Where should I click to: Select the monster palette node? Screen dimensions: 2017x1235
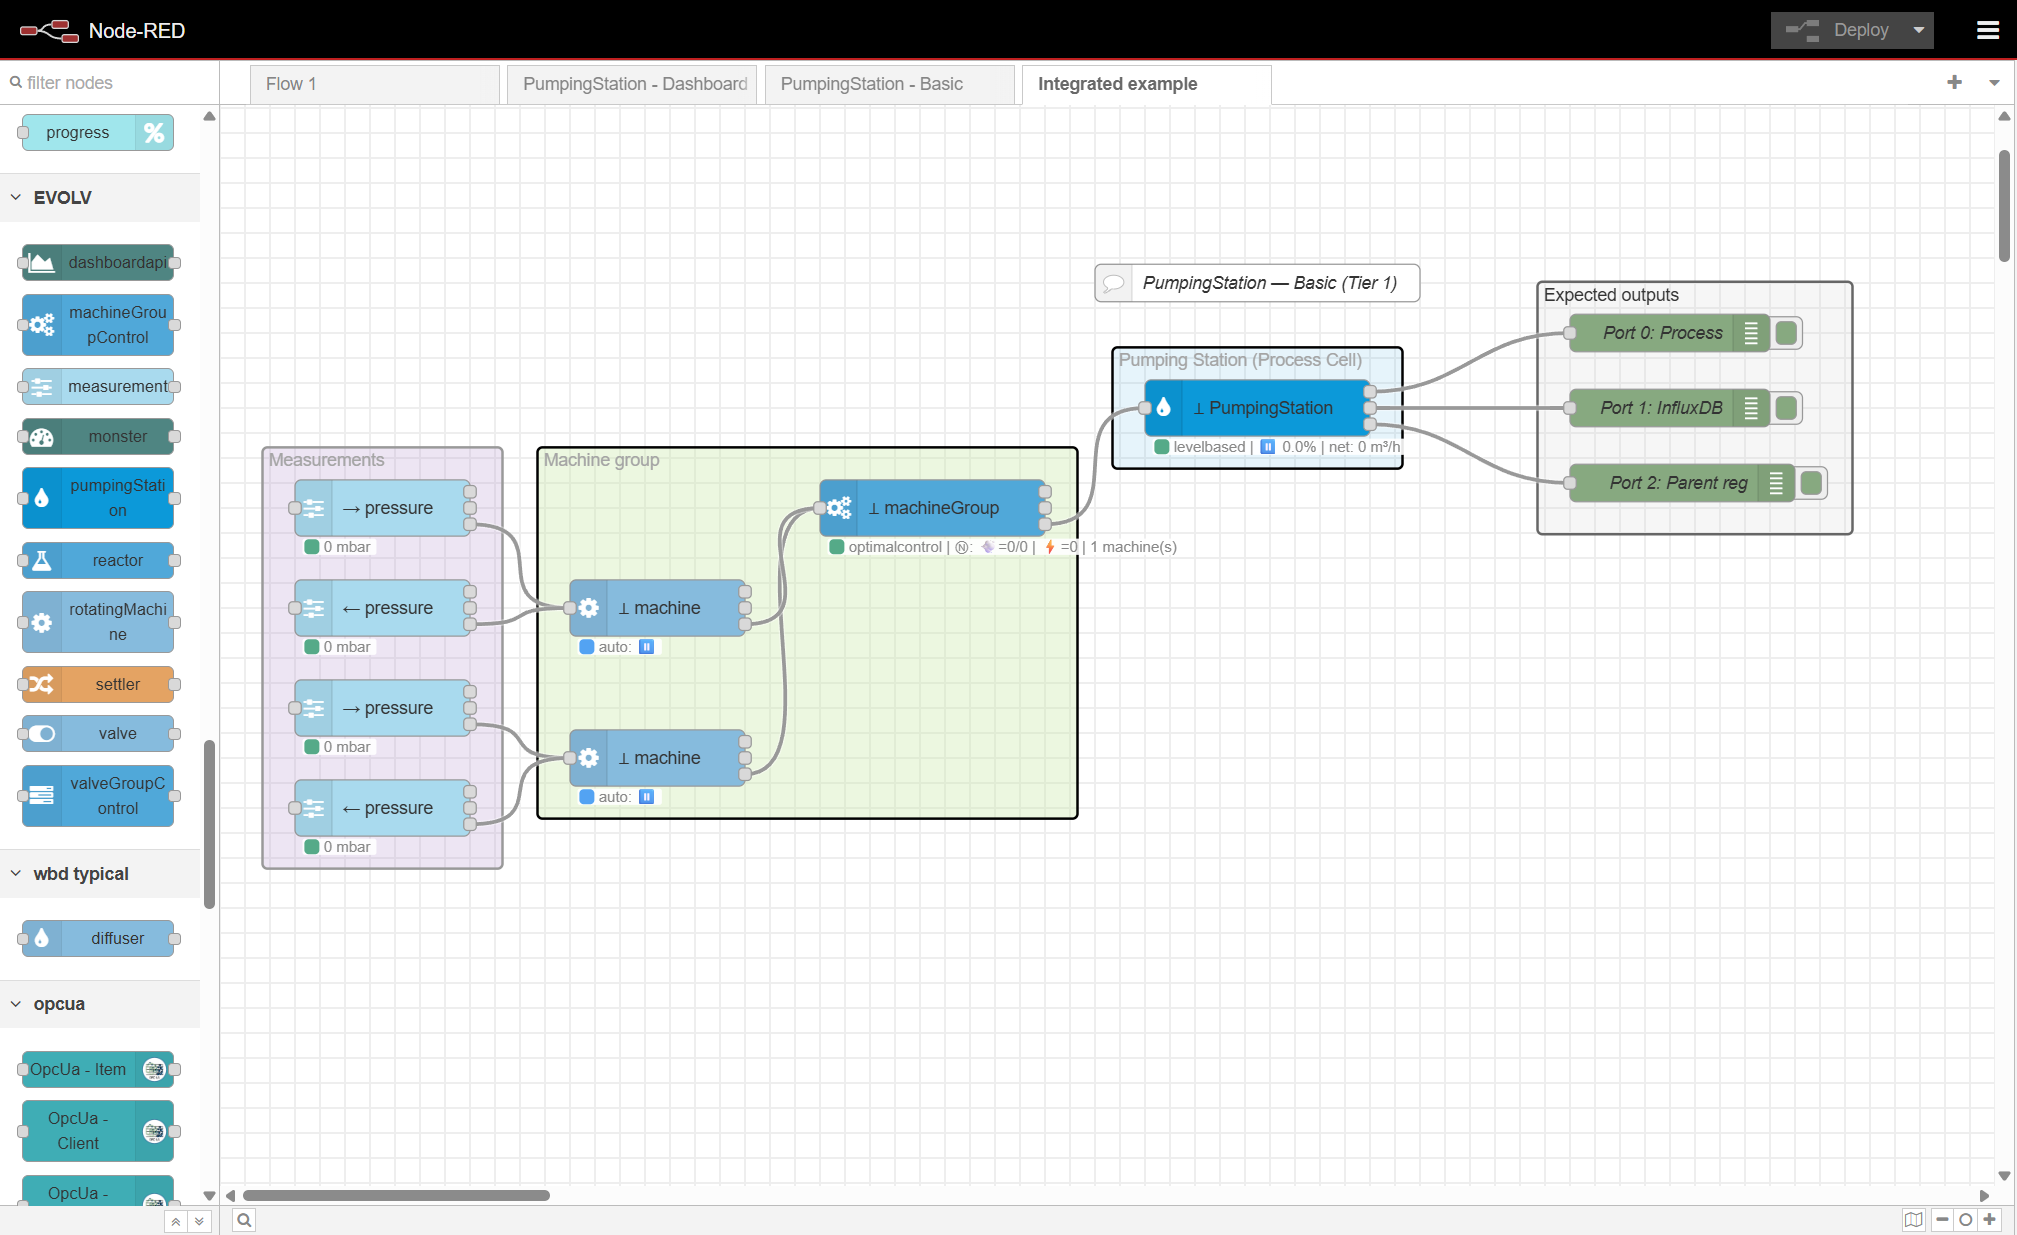coord(98,436)
